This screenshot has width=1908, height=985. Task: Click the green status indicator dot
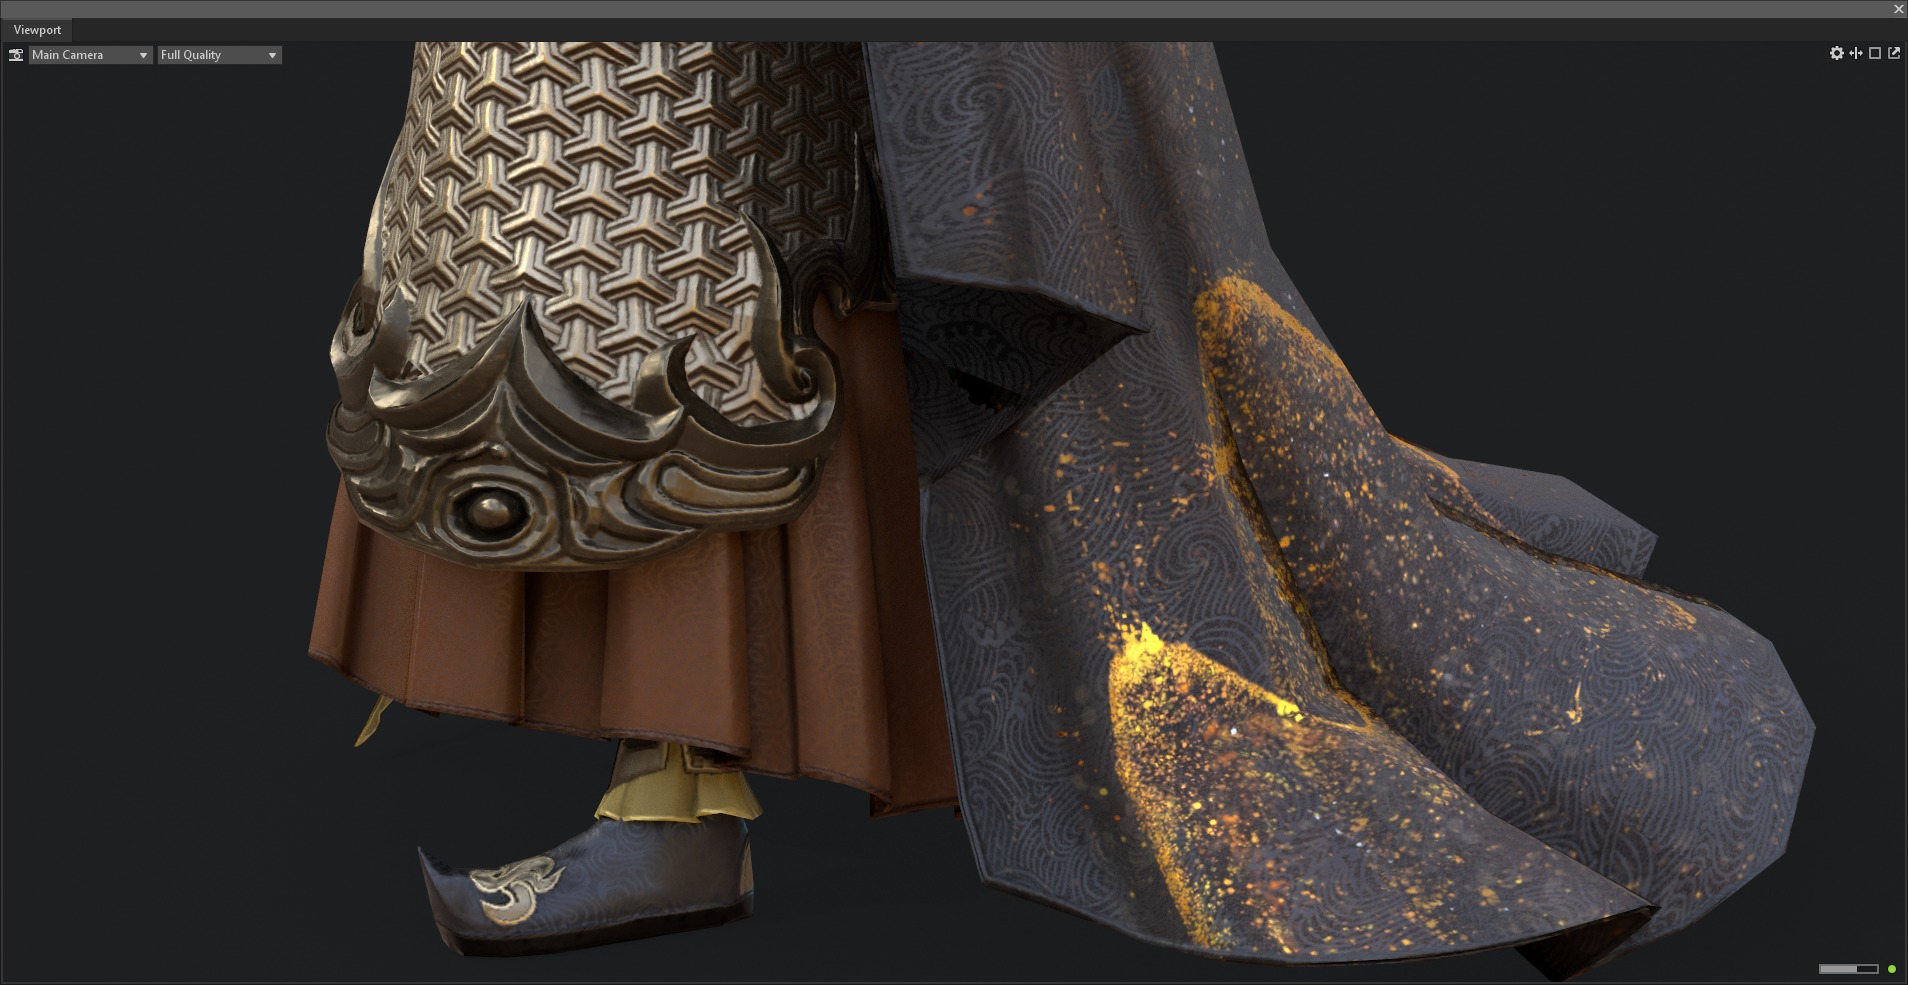click(x=1892, y=969)
